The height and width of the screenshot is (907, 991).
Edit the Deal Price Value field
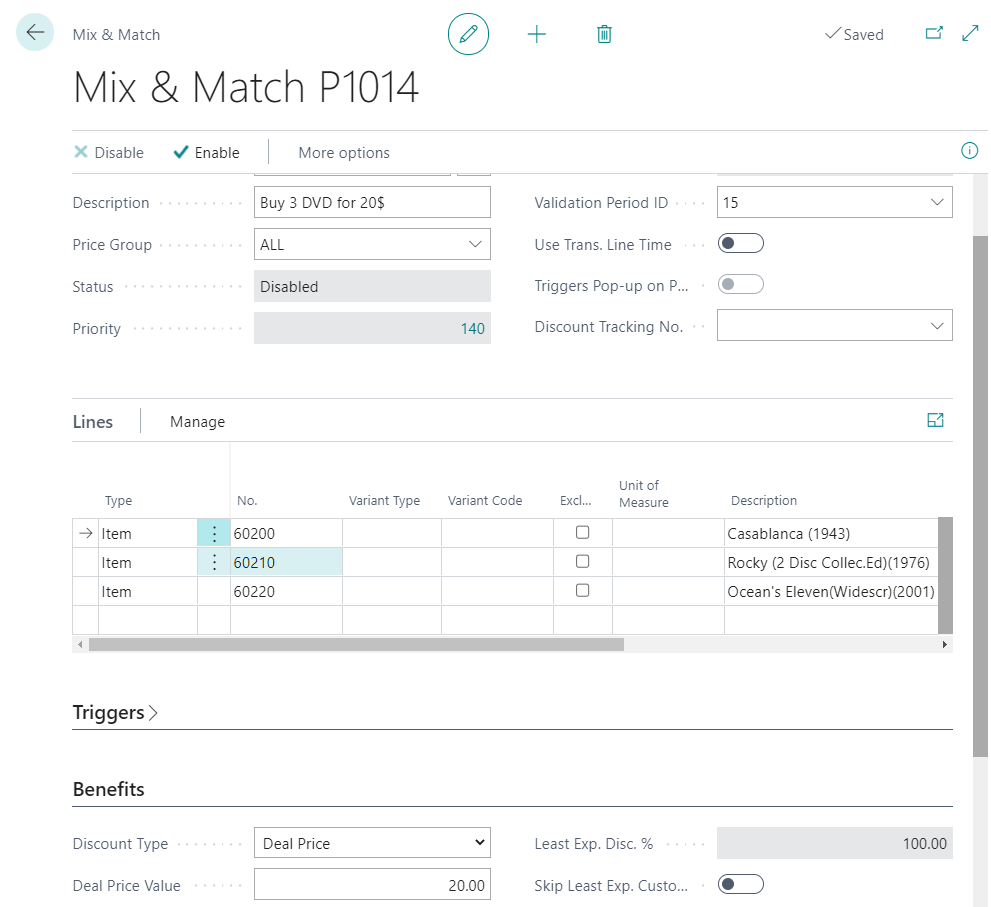372,885
